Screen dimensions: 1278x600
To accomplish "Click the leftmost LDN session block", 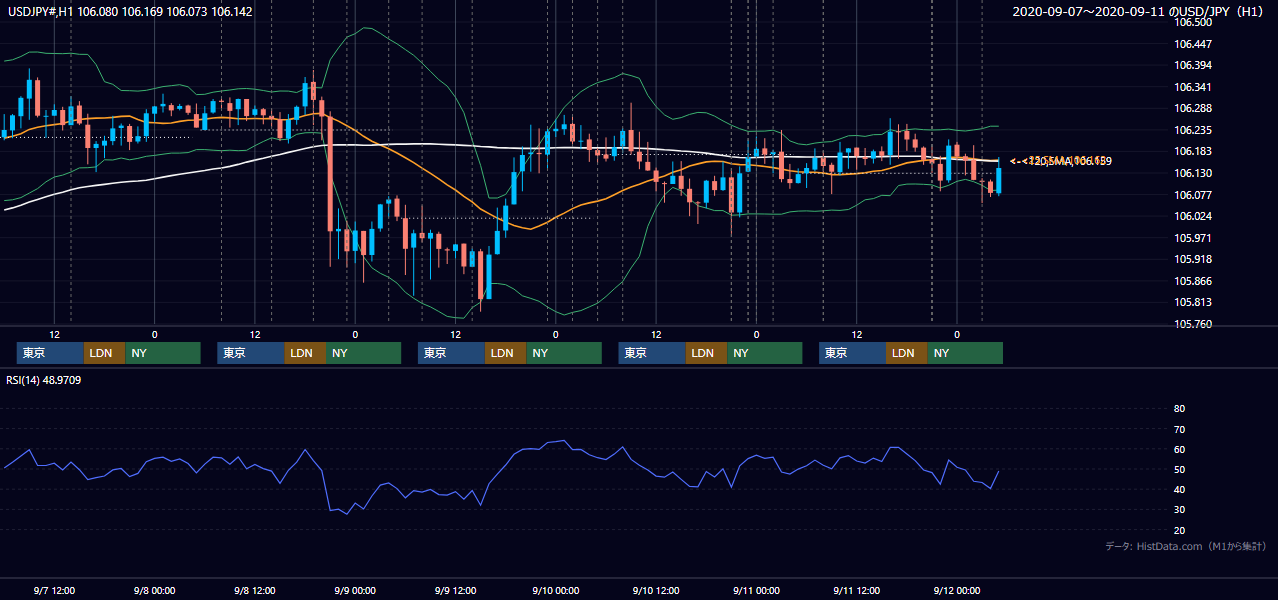I will pyautogui.click(x=104, y=353).
